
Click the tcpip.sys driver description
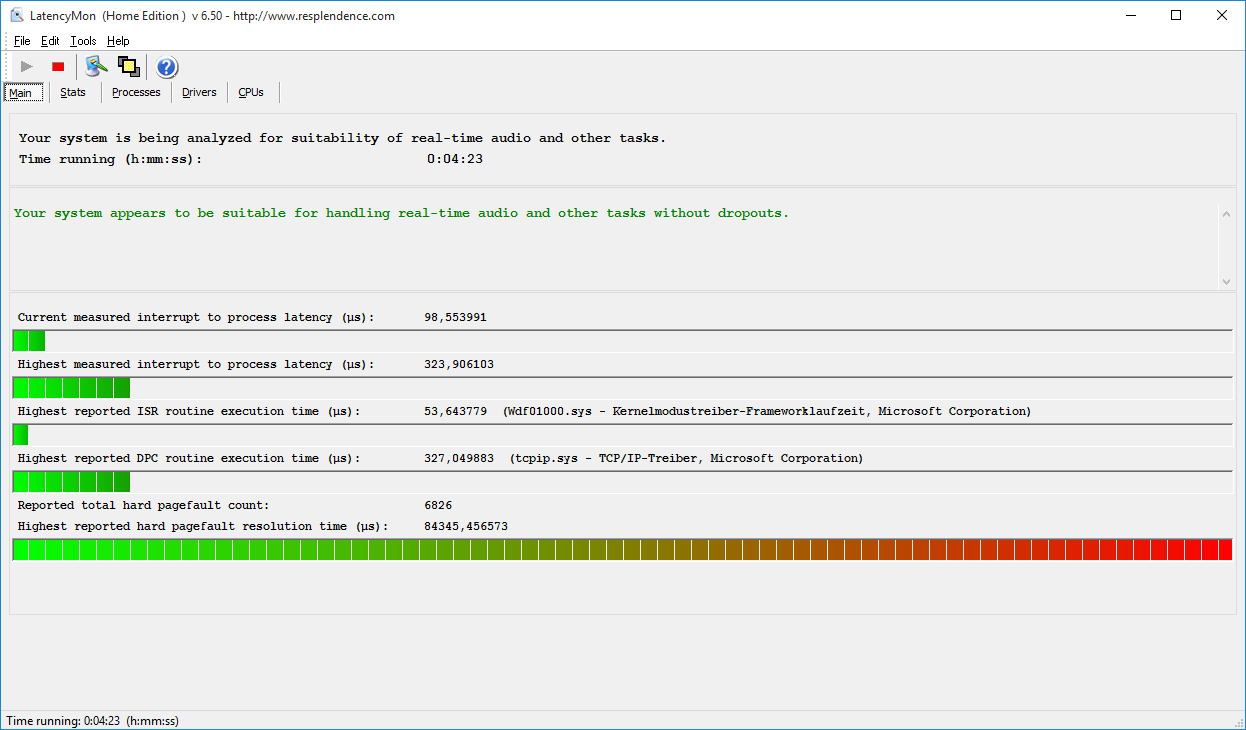tap(686, 458)
